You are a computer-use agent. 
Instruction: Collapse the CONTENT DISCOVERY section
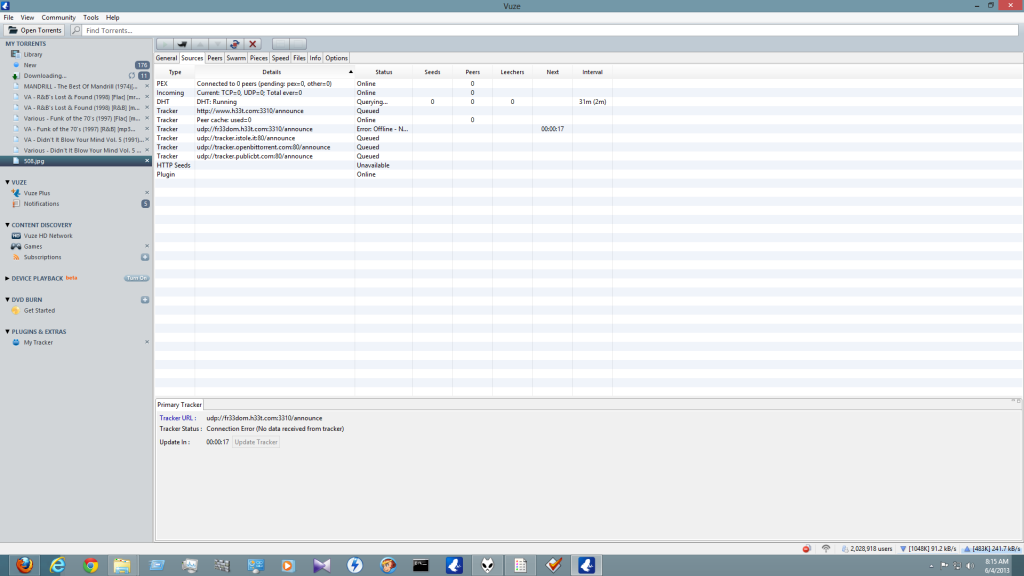pyautogui.click(x=7, y=225)
